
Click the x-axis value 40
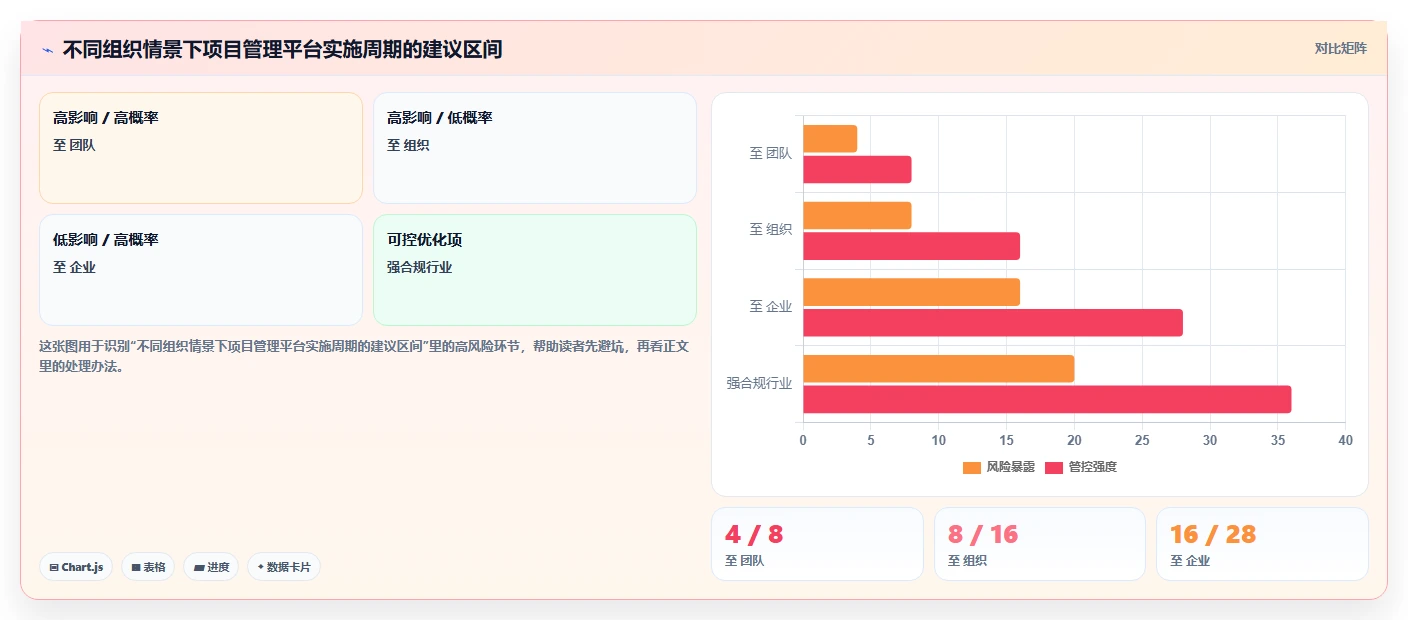pyautogui.click(x=1345, y=440)
